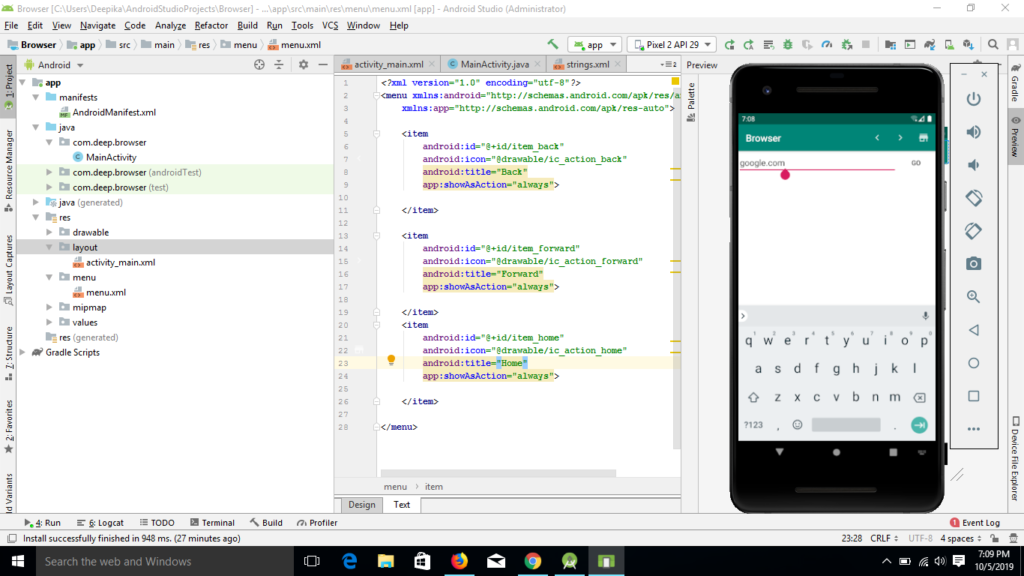The height and width of the screenshot is (576, 1024).
Task: Open Firefox from the Windows taskbar
Action: pyautogui.click(x=460, y=561)
